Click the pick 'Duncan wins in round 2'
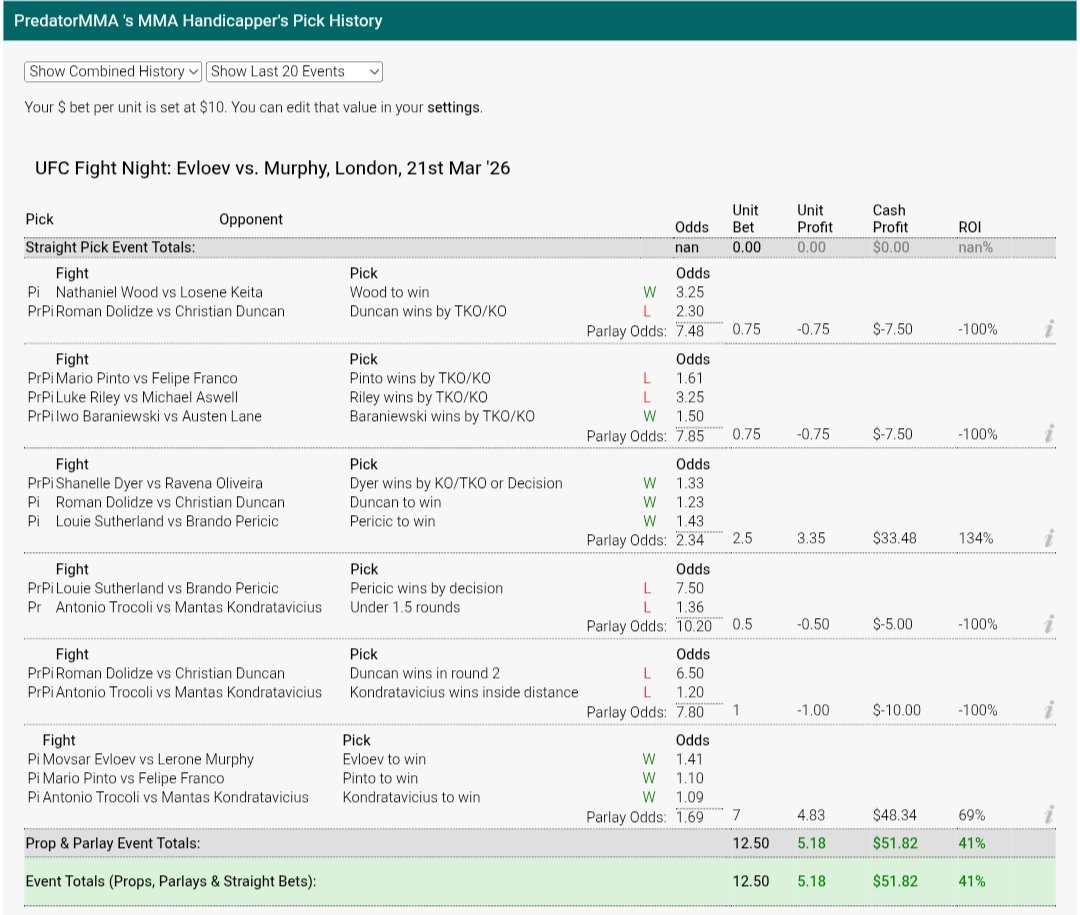This screenshot has width=1080, height=915. tap(425, 673)
